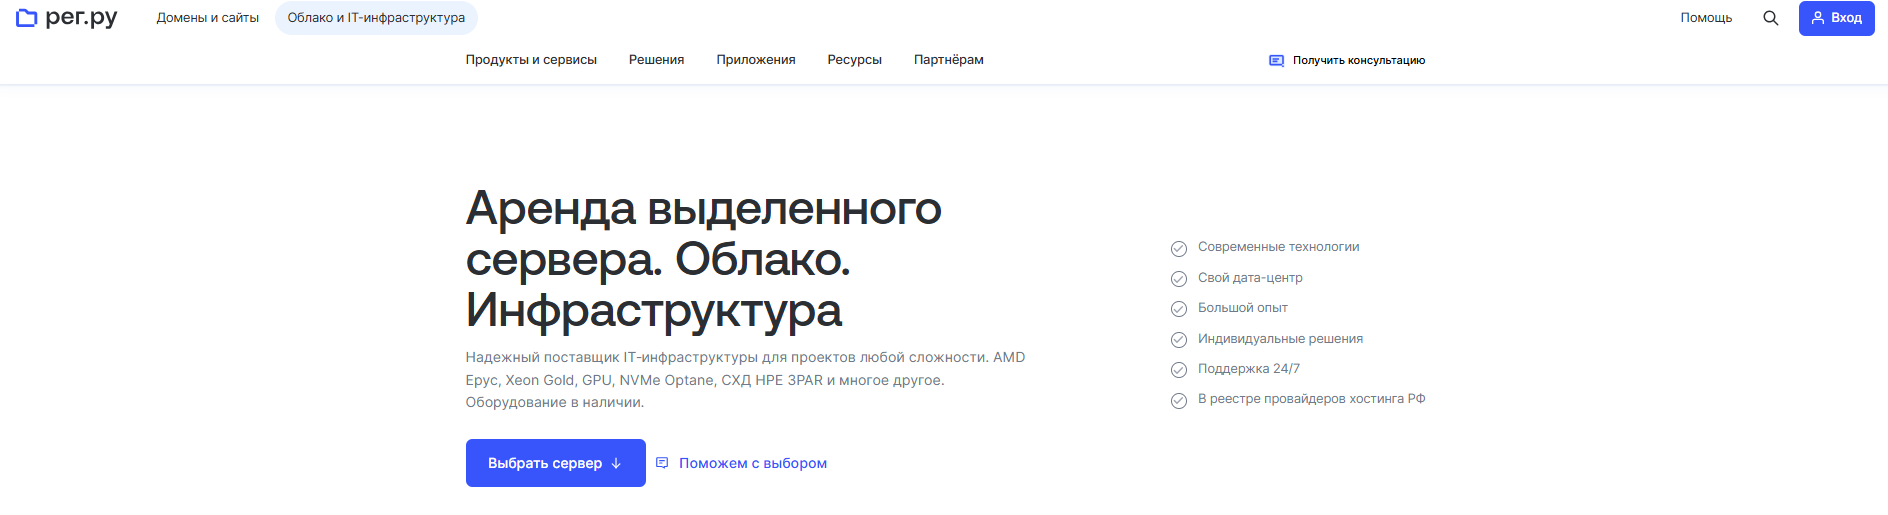
Task: Click text В реестре провайдеров хостинга РФ
Action: click(x=1312, y=399)
